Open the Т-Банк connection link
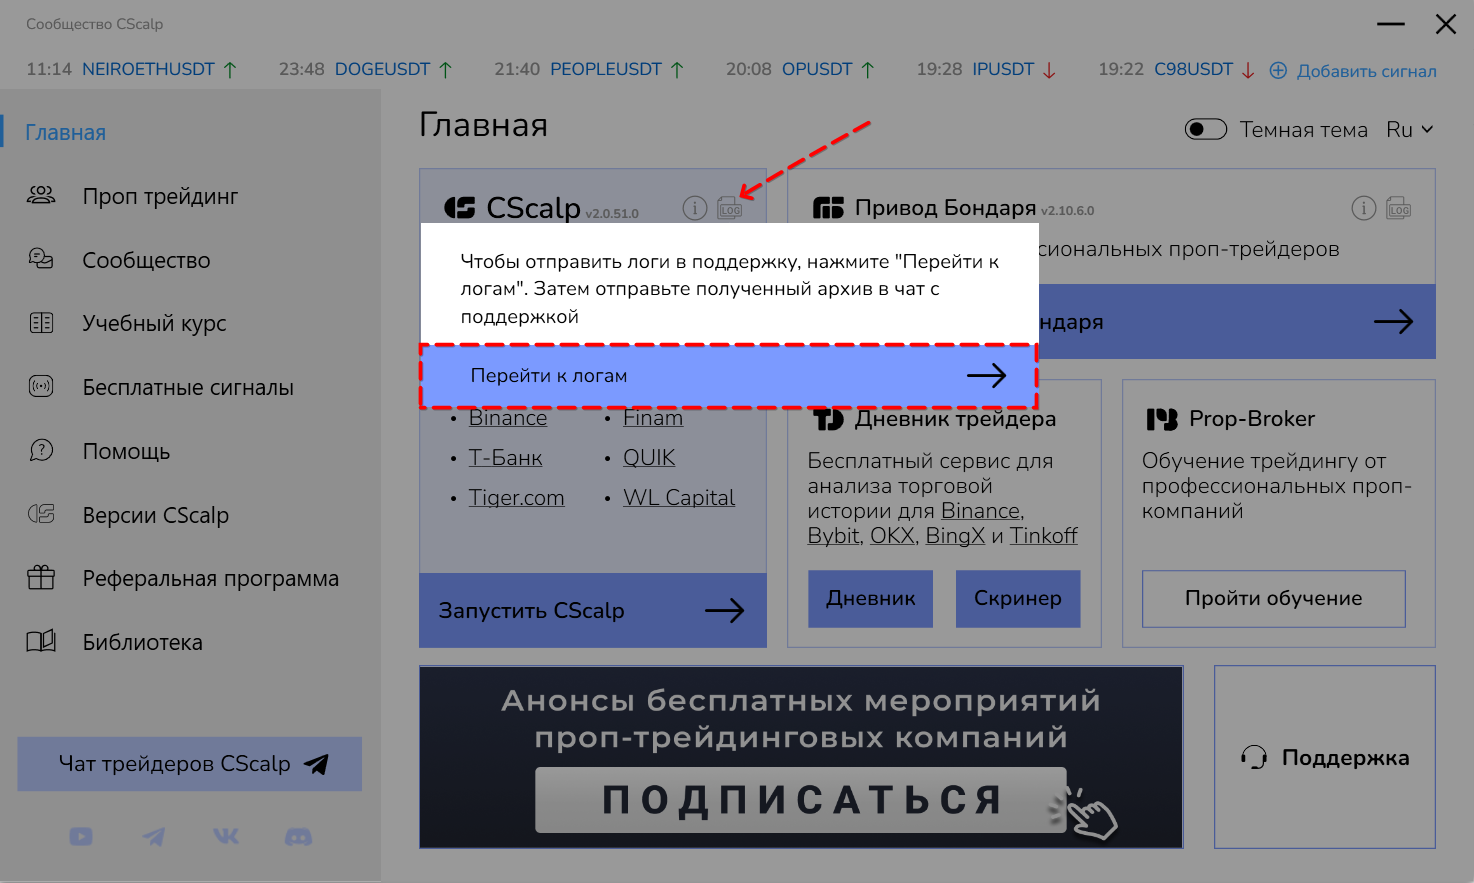This screenshot has width=1474, height=883. tap(506, 458)
